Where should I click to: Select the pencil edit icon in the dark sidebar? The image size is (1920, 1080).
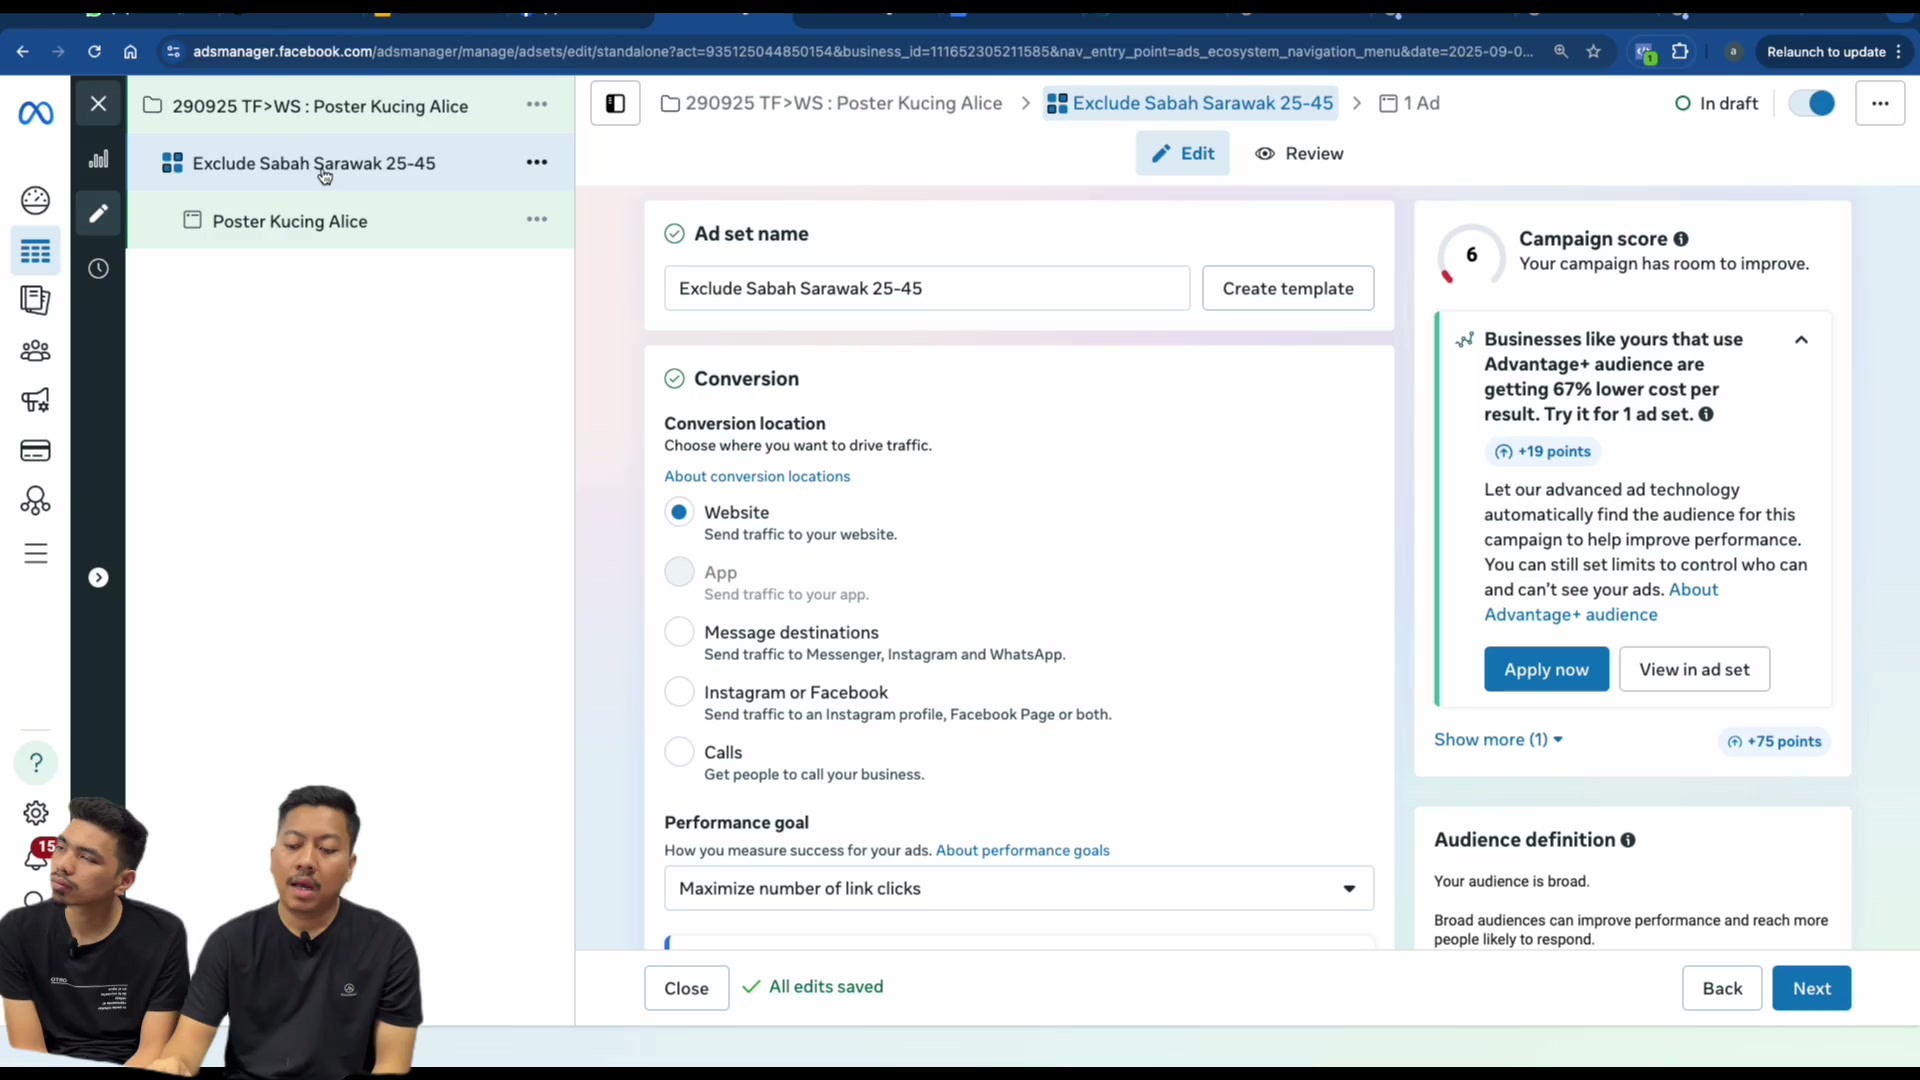(x=98, y=213)
